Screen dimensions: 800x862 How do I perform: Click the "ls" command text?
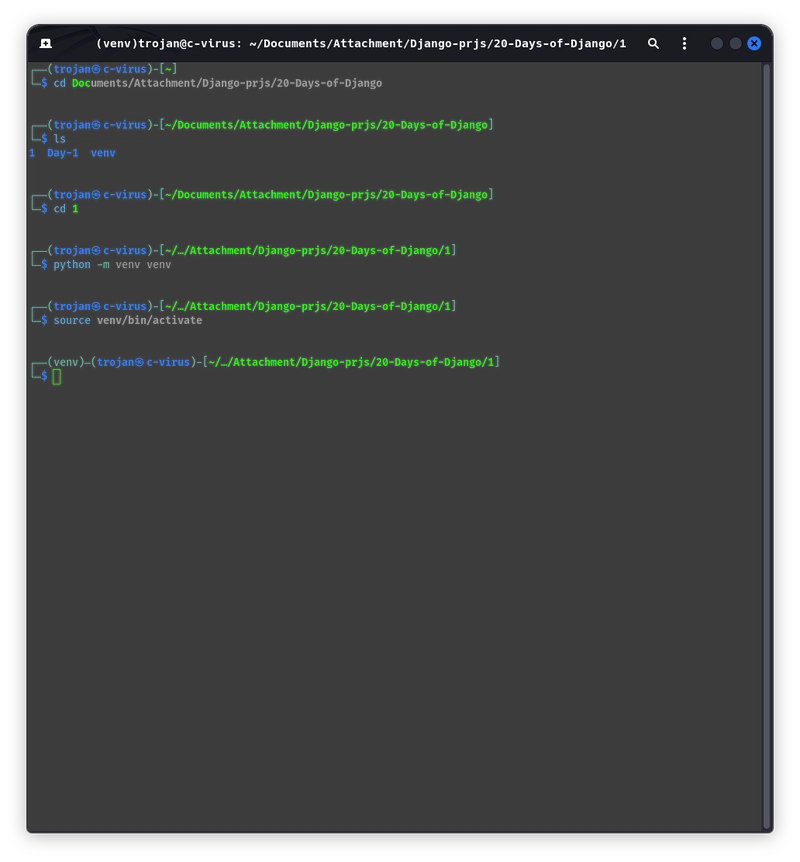(x=59, y=139)
